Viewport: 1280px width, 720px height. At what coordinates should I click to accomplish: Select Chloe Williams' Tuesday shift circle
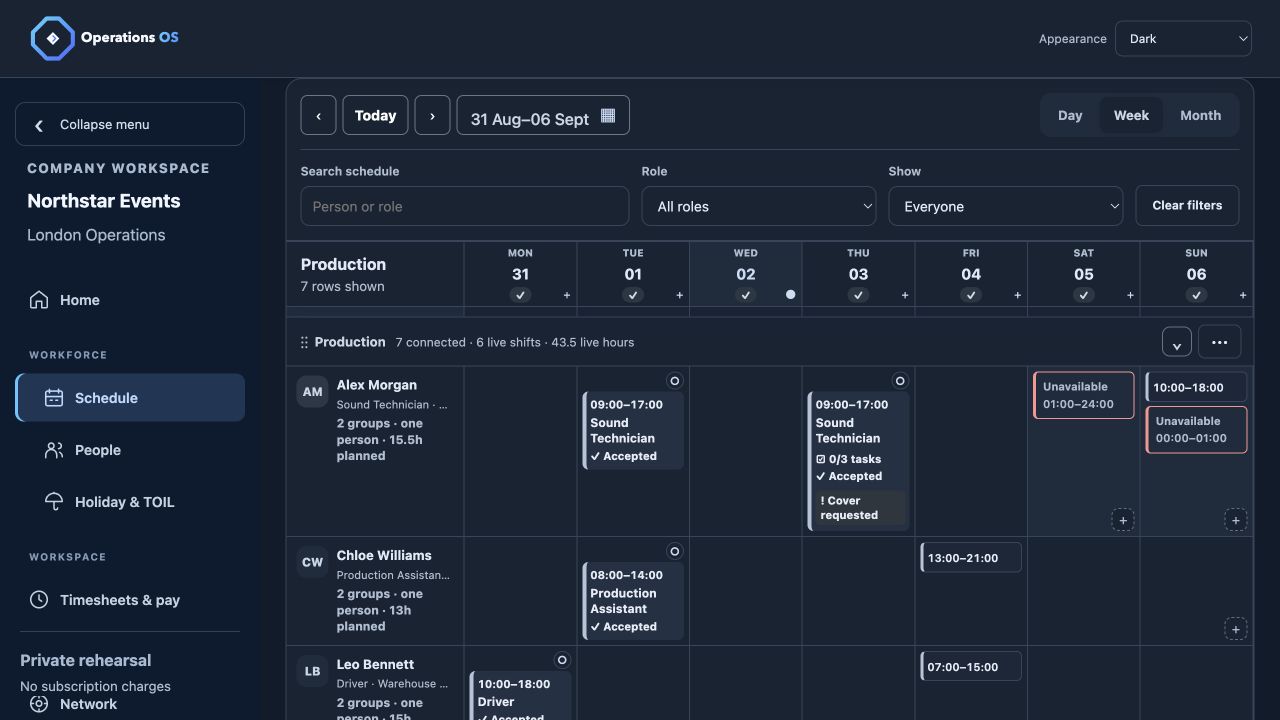[x=674, y=551]
